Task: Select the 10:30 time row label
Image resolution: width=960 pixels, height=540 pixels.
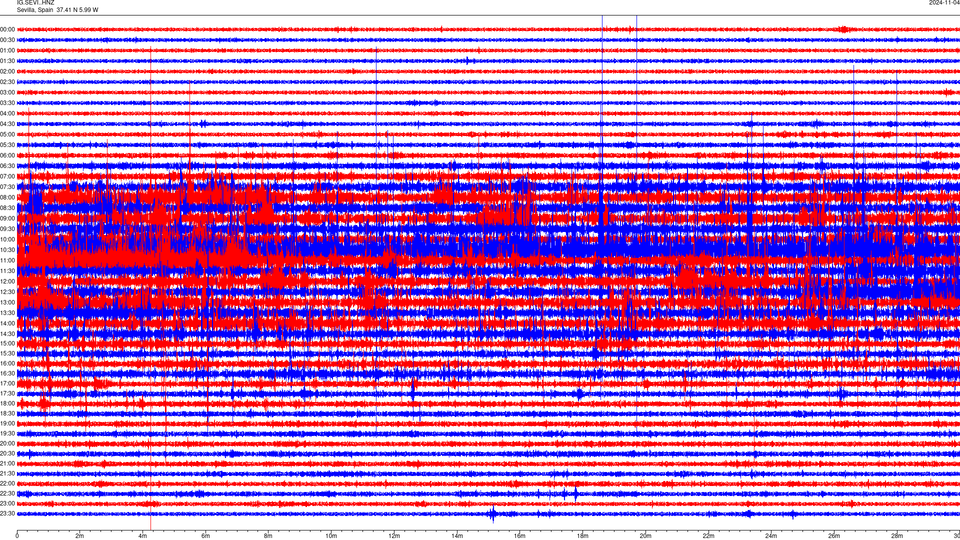Action: 7,250
